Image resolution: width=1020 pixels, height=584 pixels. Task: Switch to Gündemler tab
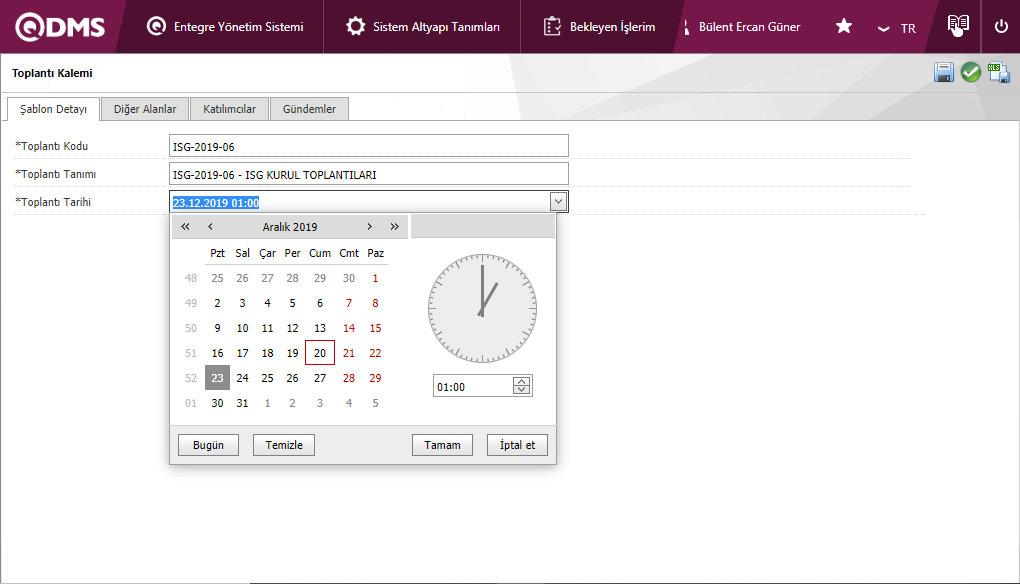point(309,109)
